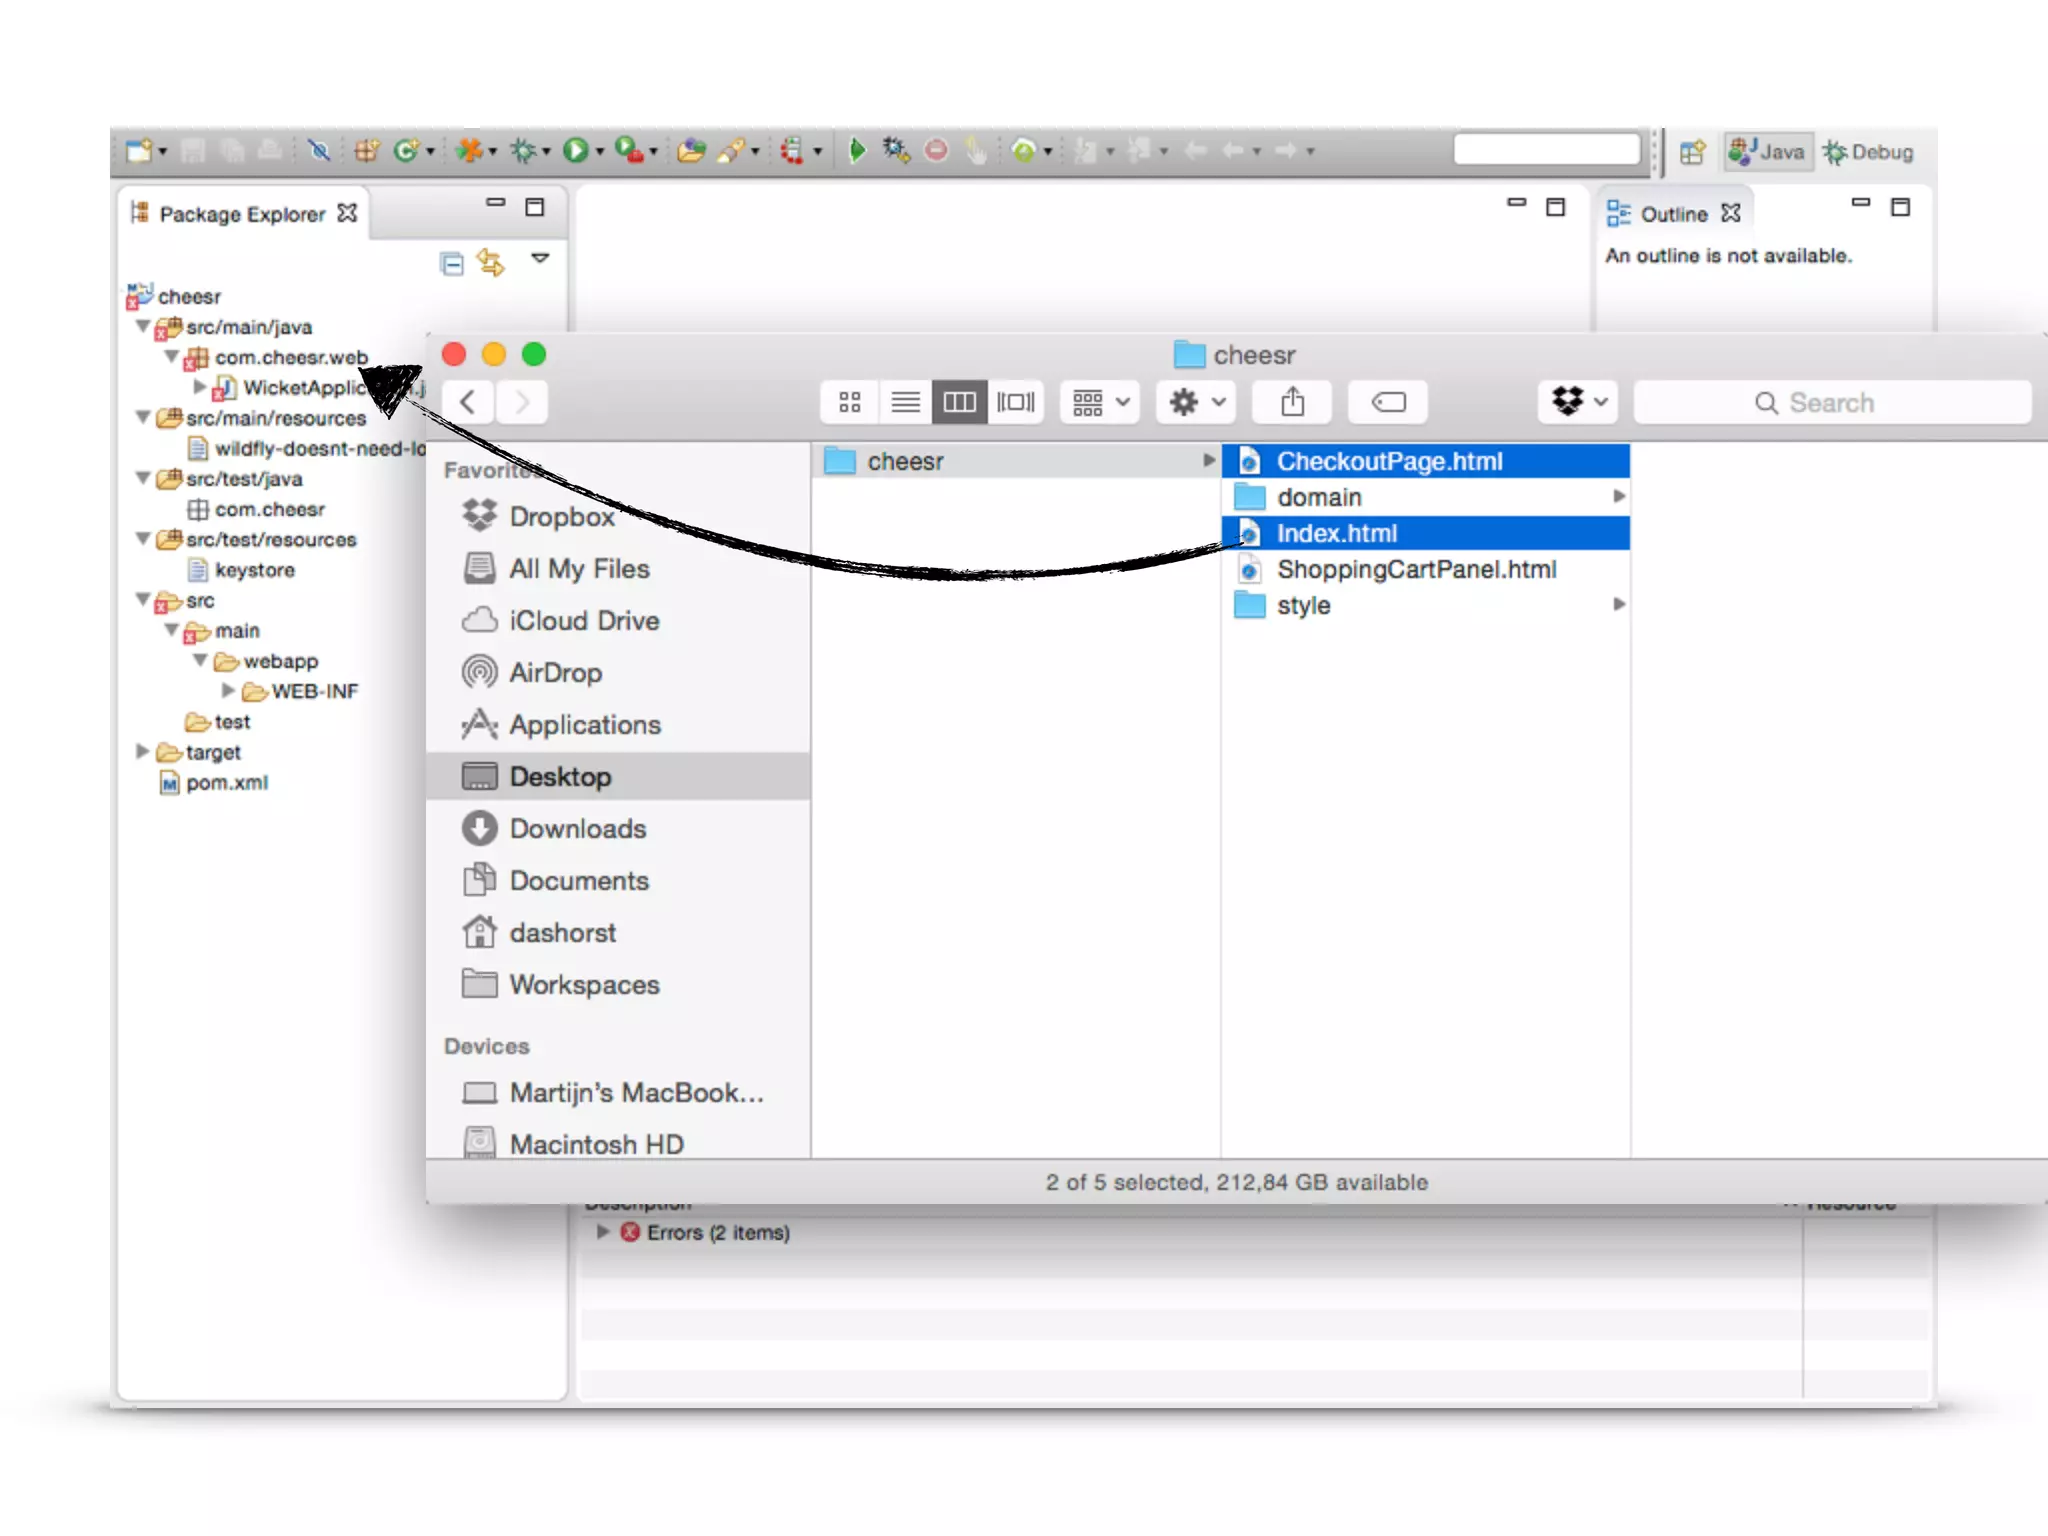2048x1536 pixels.
Task: Click the Open Perspective icon
Action: (1692, 152)
